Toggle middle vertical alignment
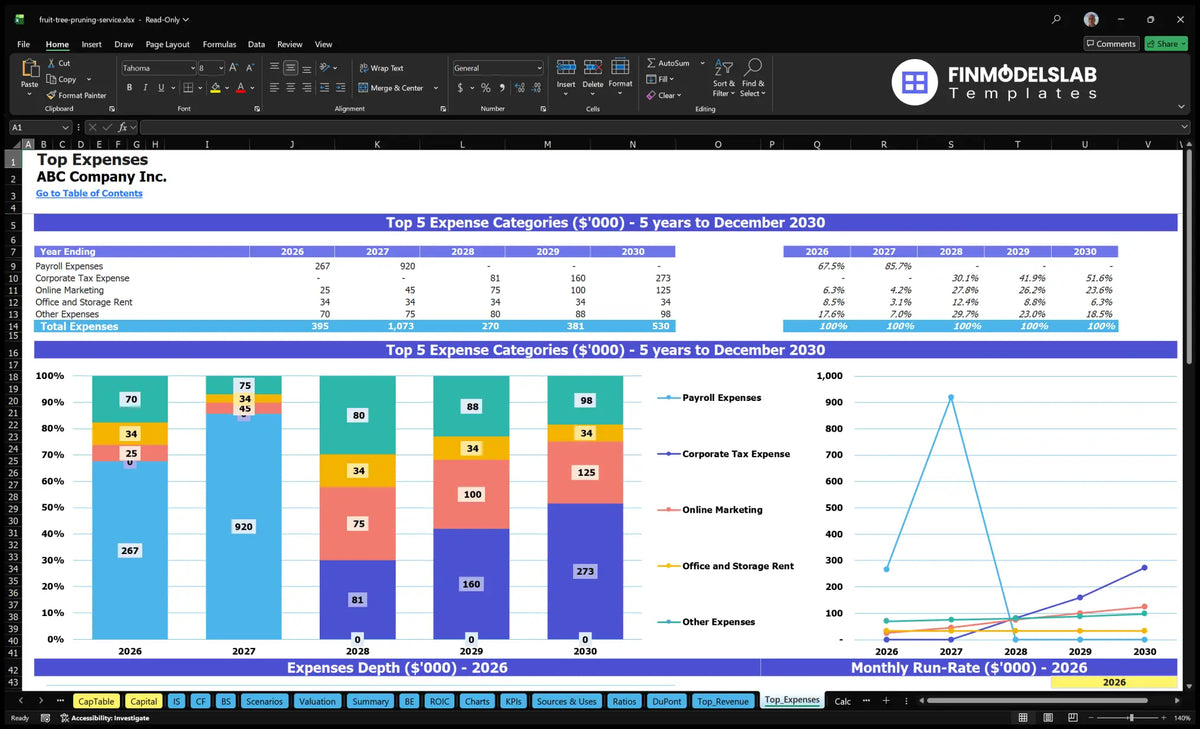 coord(290,68)
